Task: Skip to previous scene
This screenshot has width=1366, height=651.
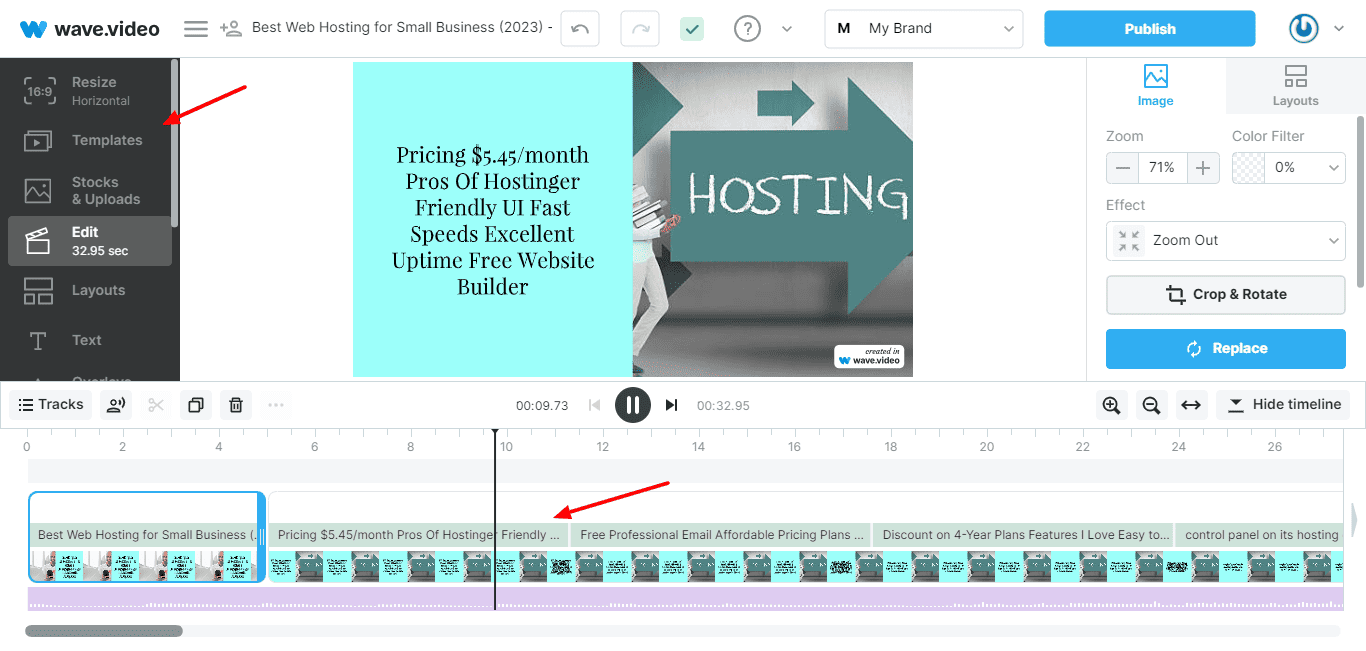Action: coord(594,405)
